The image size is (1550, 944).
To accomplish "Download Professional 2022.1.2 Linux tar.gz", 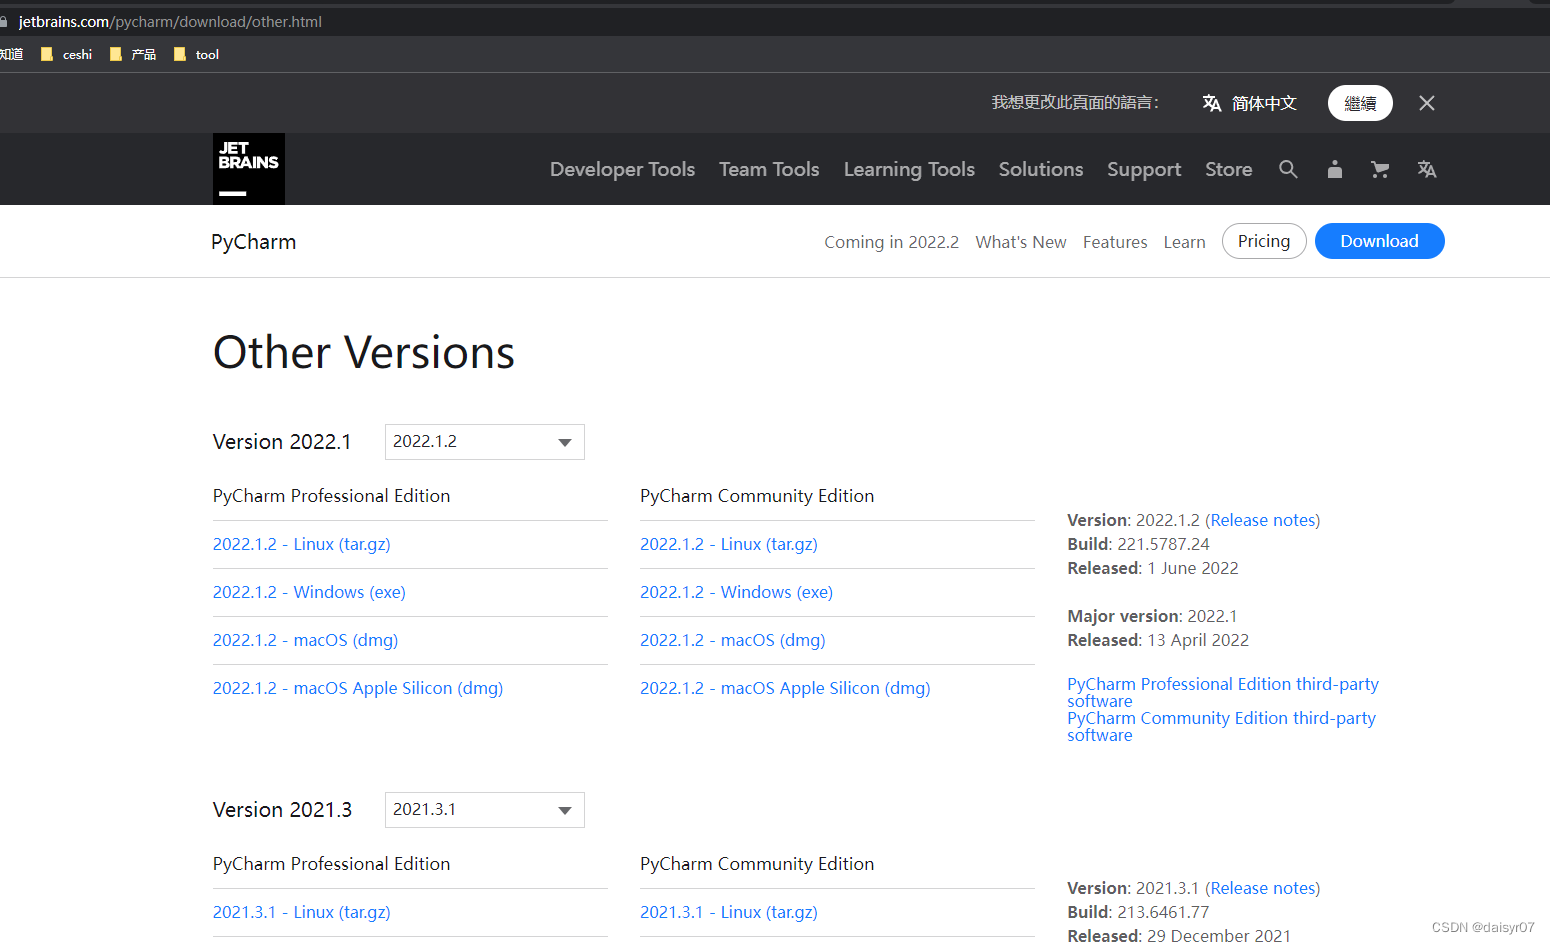I will (x=302, y=544).
